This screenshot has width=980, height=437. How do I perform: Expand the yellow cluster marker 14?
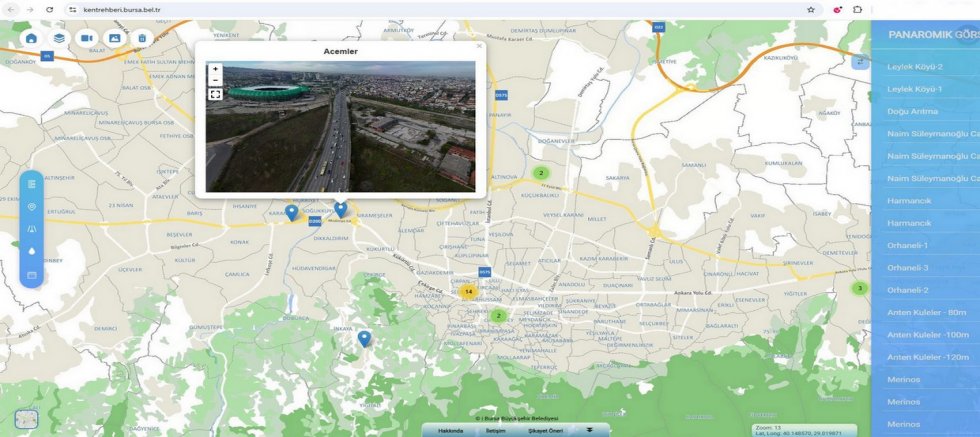click(x=468, y=291)
